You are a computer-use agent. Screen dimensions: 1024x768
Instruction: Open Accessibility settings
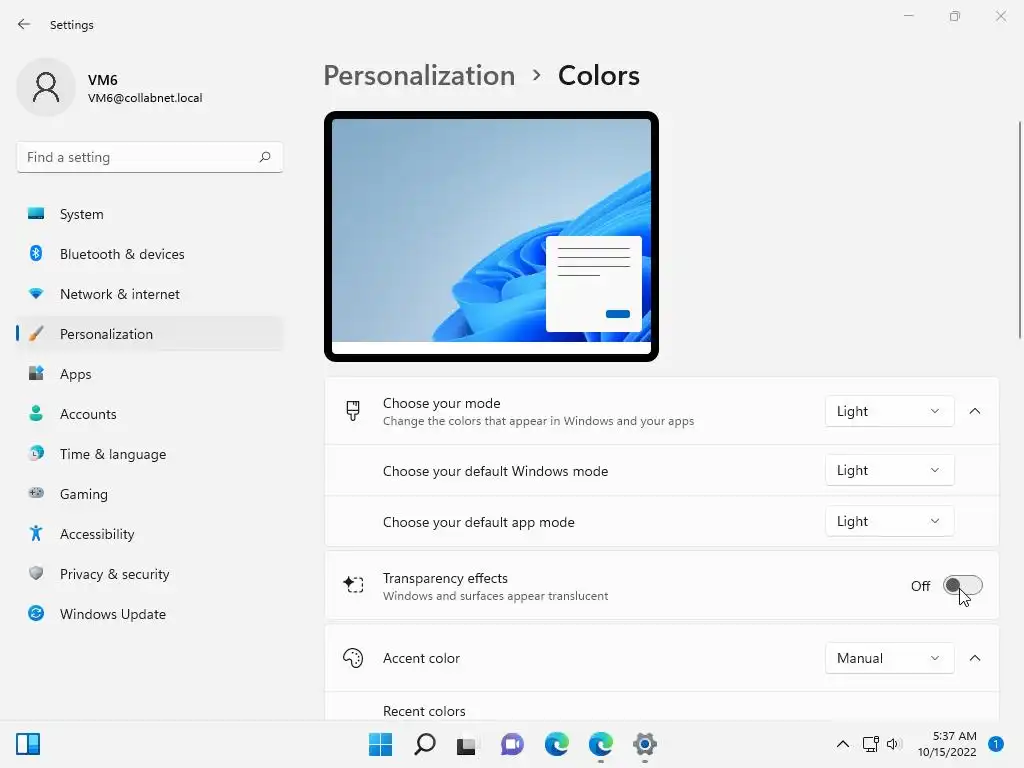point(150,534)
